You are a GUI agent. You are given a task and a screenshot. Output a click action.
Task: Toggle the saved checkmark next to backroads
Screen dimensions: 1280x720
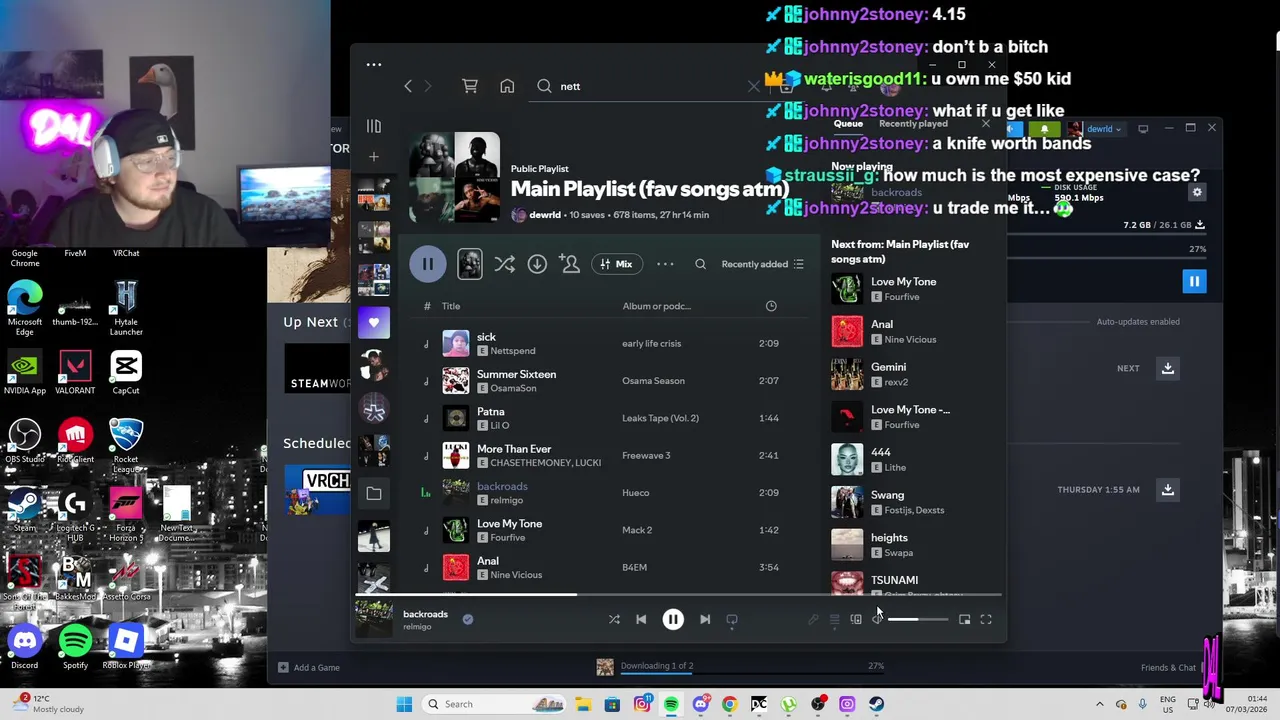(x=467, y=619)
